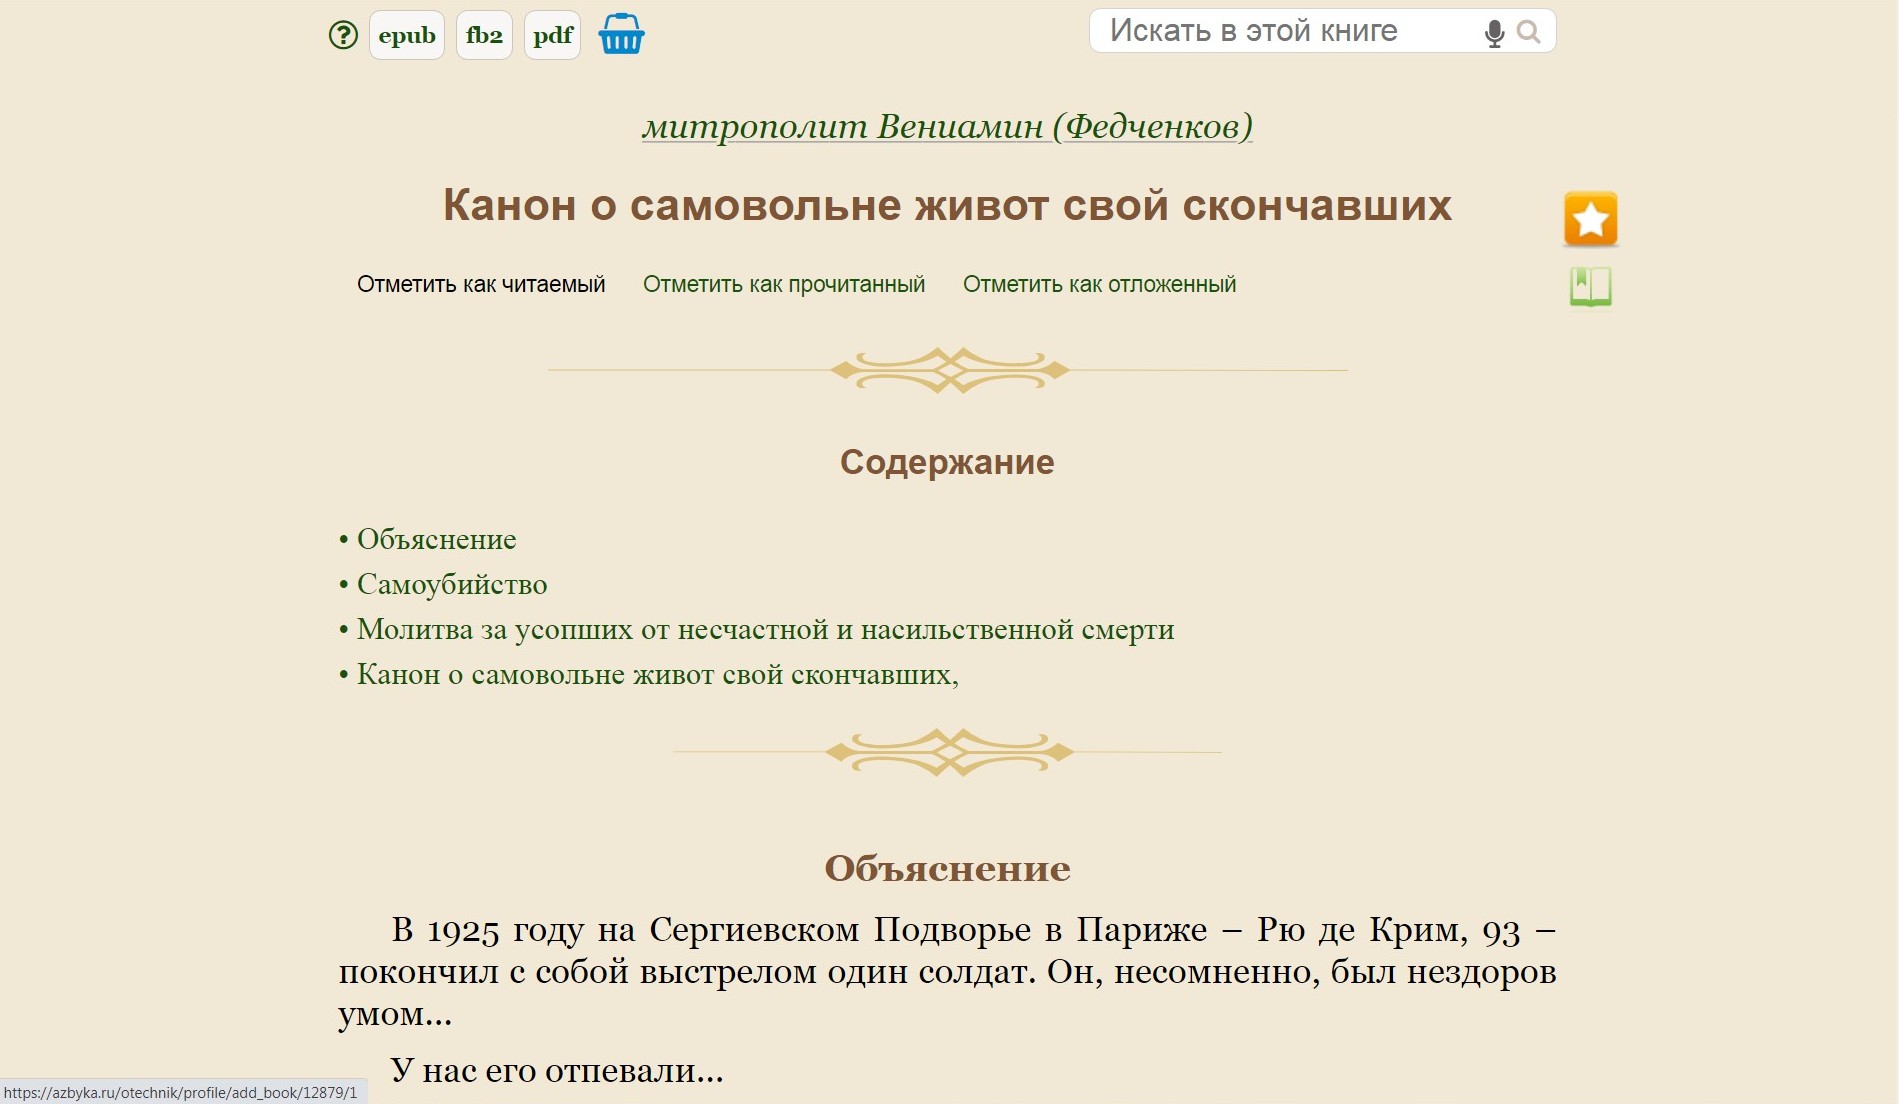Select 'Отметить как читаемый'
The image size is (1899, 1104).
coord(481,285)
